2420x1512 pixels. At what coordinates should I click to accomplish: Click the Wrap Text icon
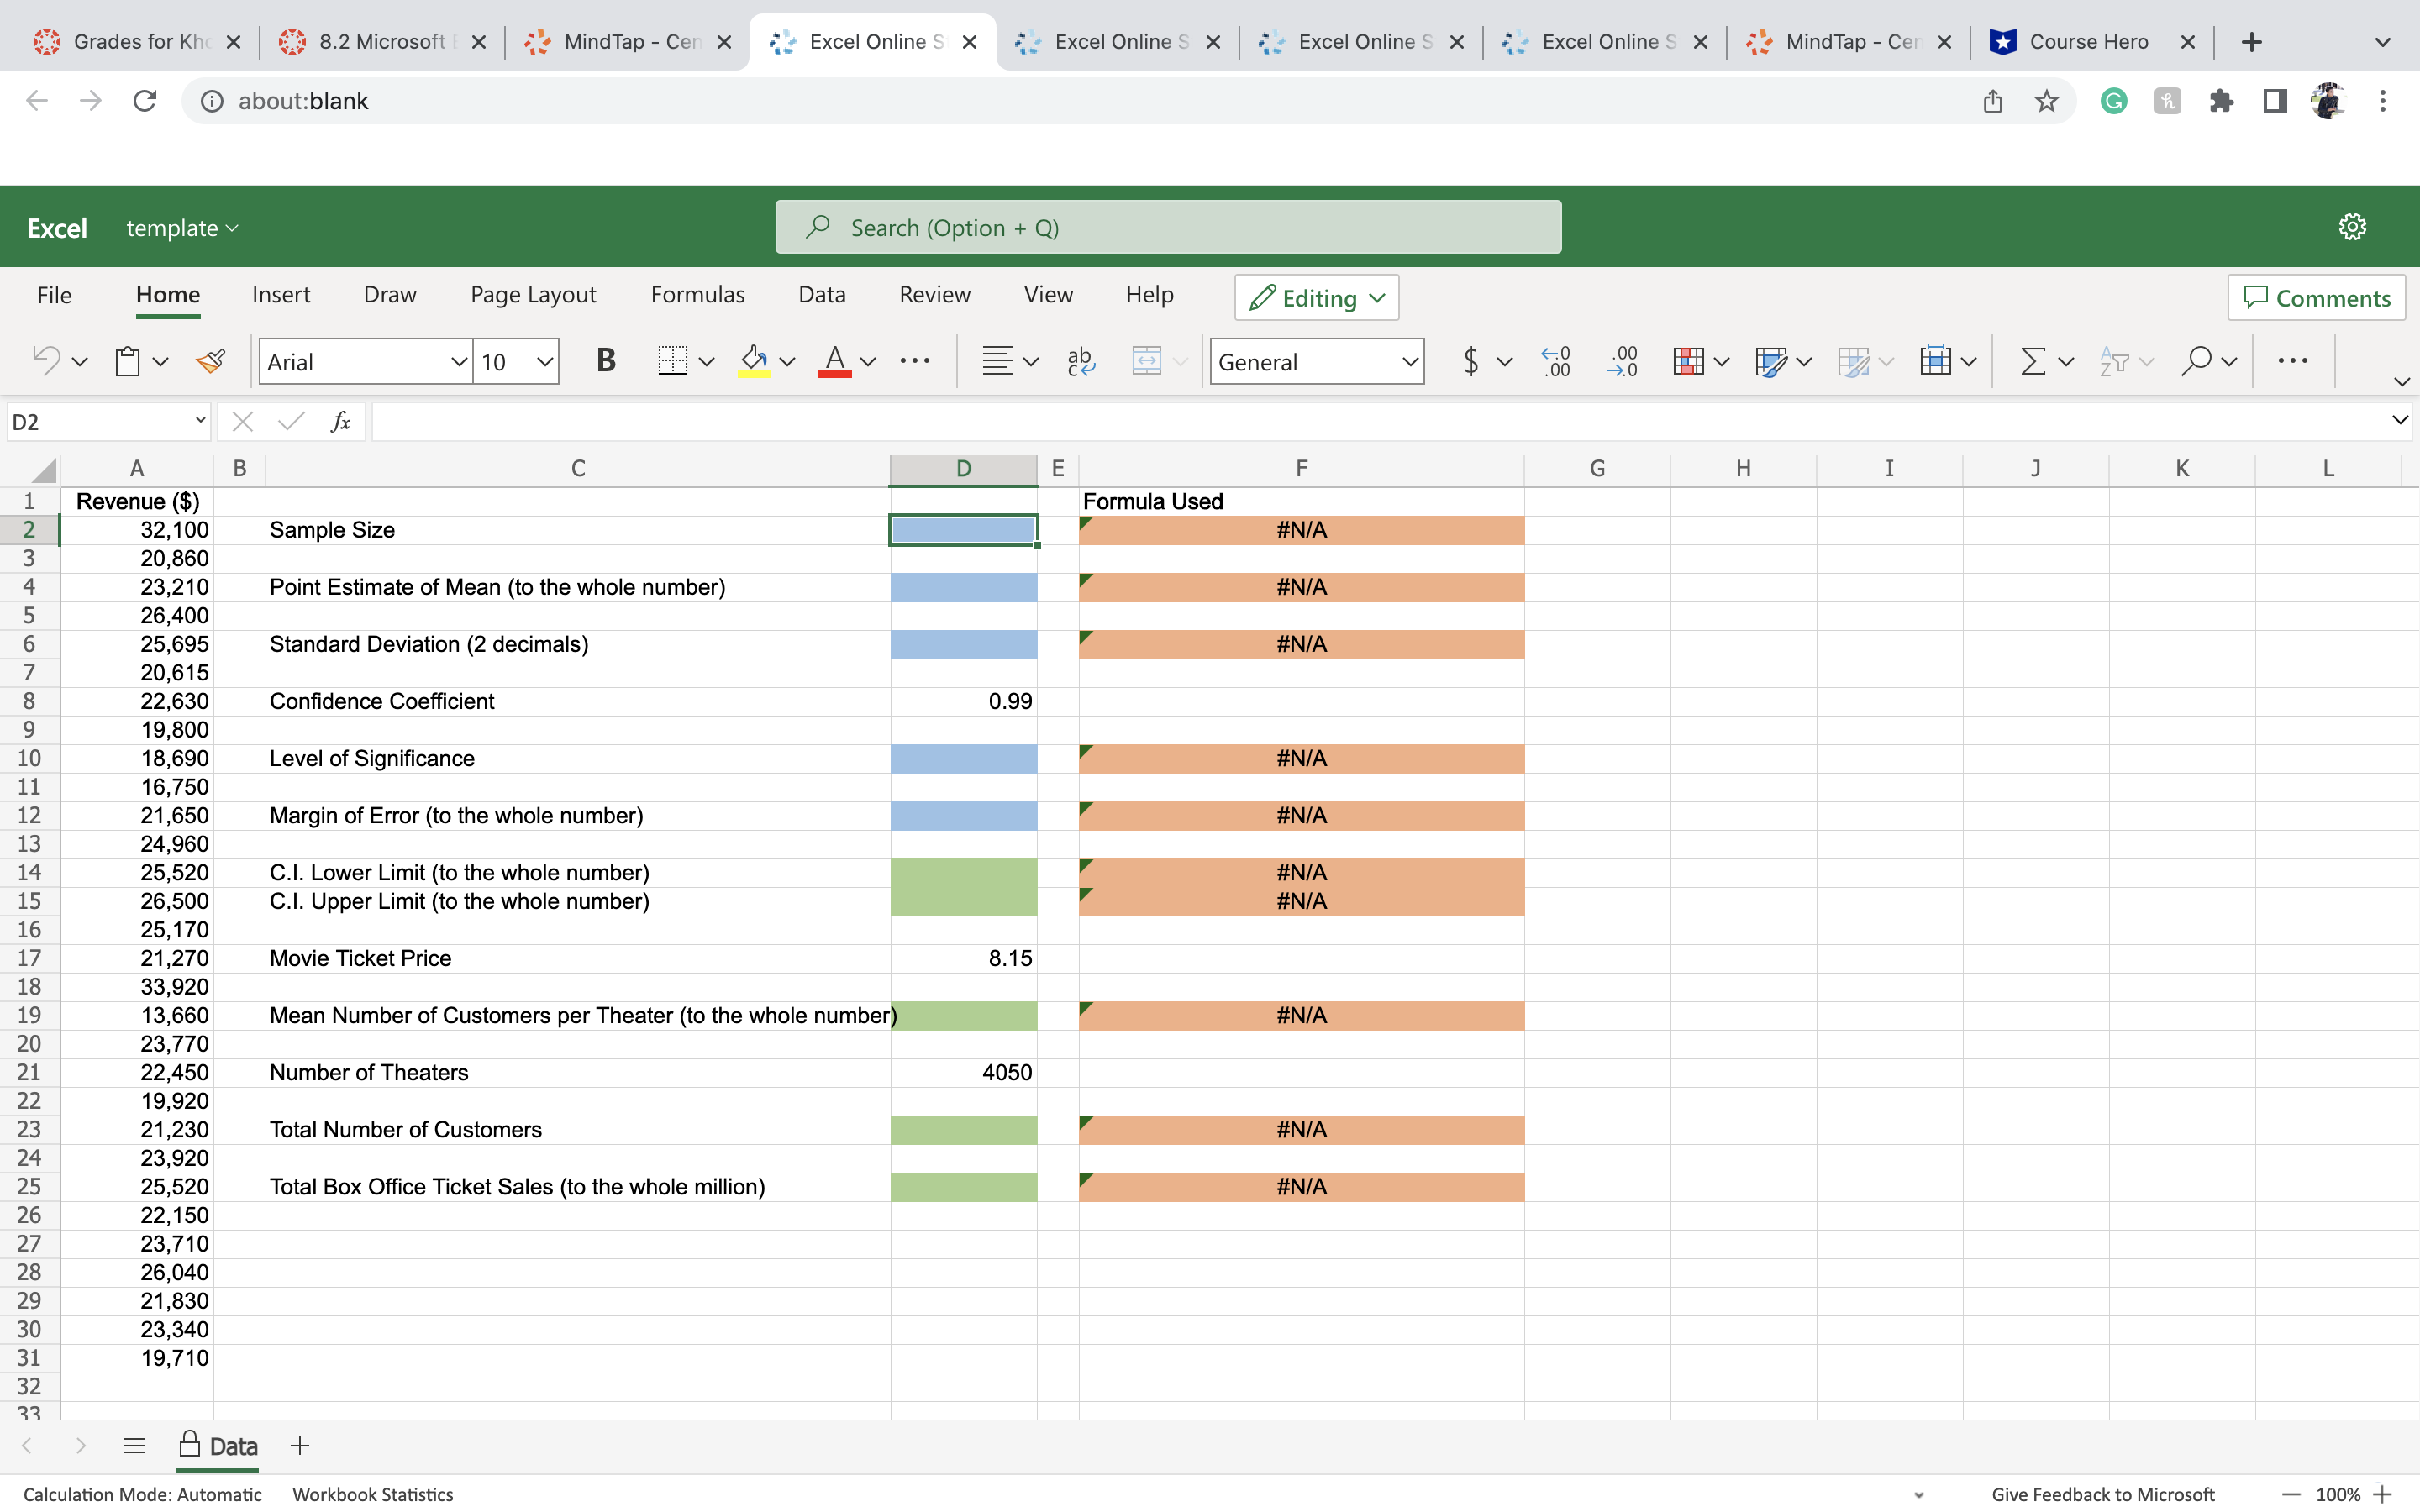[x=1080, y=361]
